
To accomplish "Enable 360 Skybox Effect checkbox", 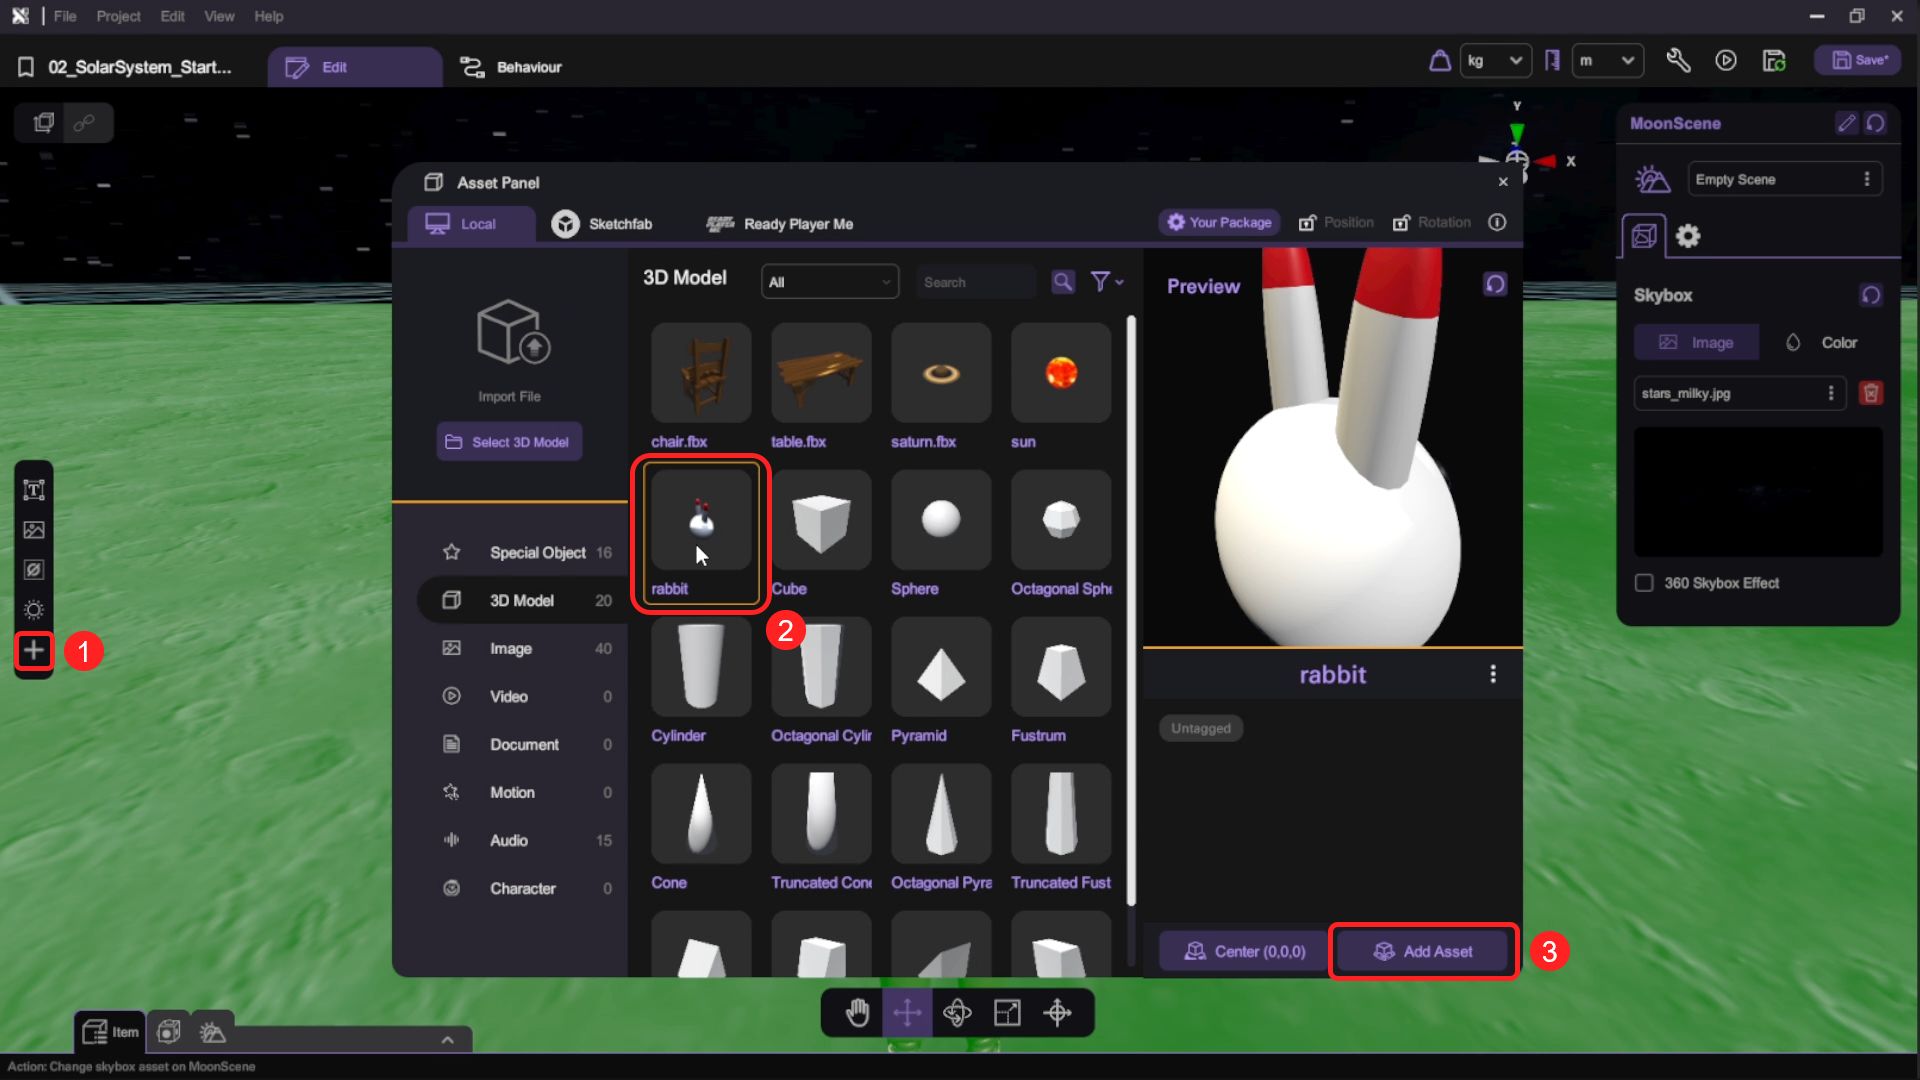I will tap(1644, 583).
